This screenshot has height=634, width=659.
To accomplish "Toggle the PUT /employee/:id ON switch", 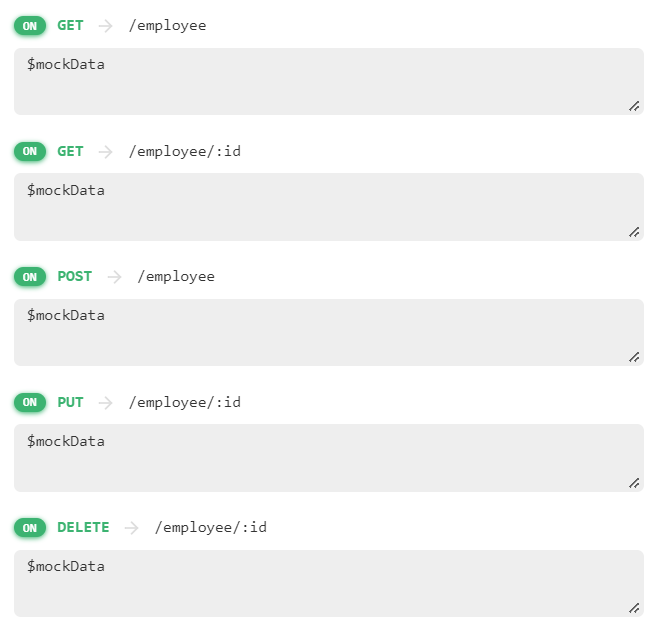I will click(30, 402).
